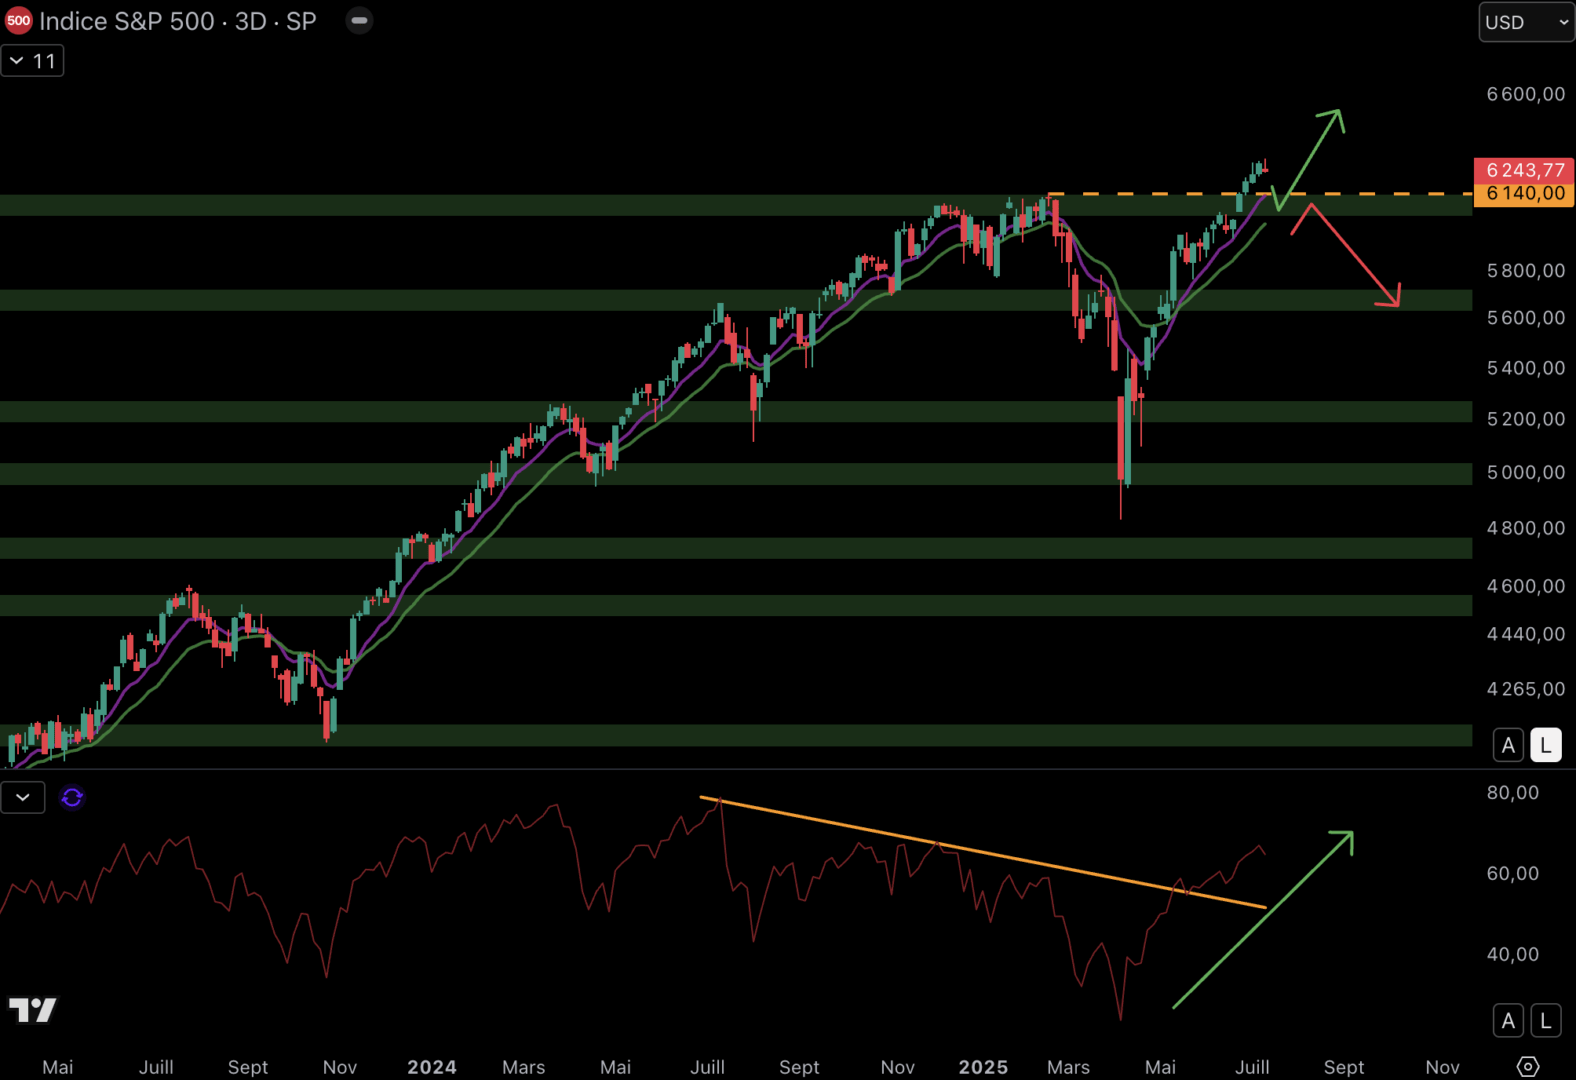Toggle auto scale A on RSI pane
The width and height of the screenshot is (1576, 1080).
1508,1021
